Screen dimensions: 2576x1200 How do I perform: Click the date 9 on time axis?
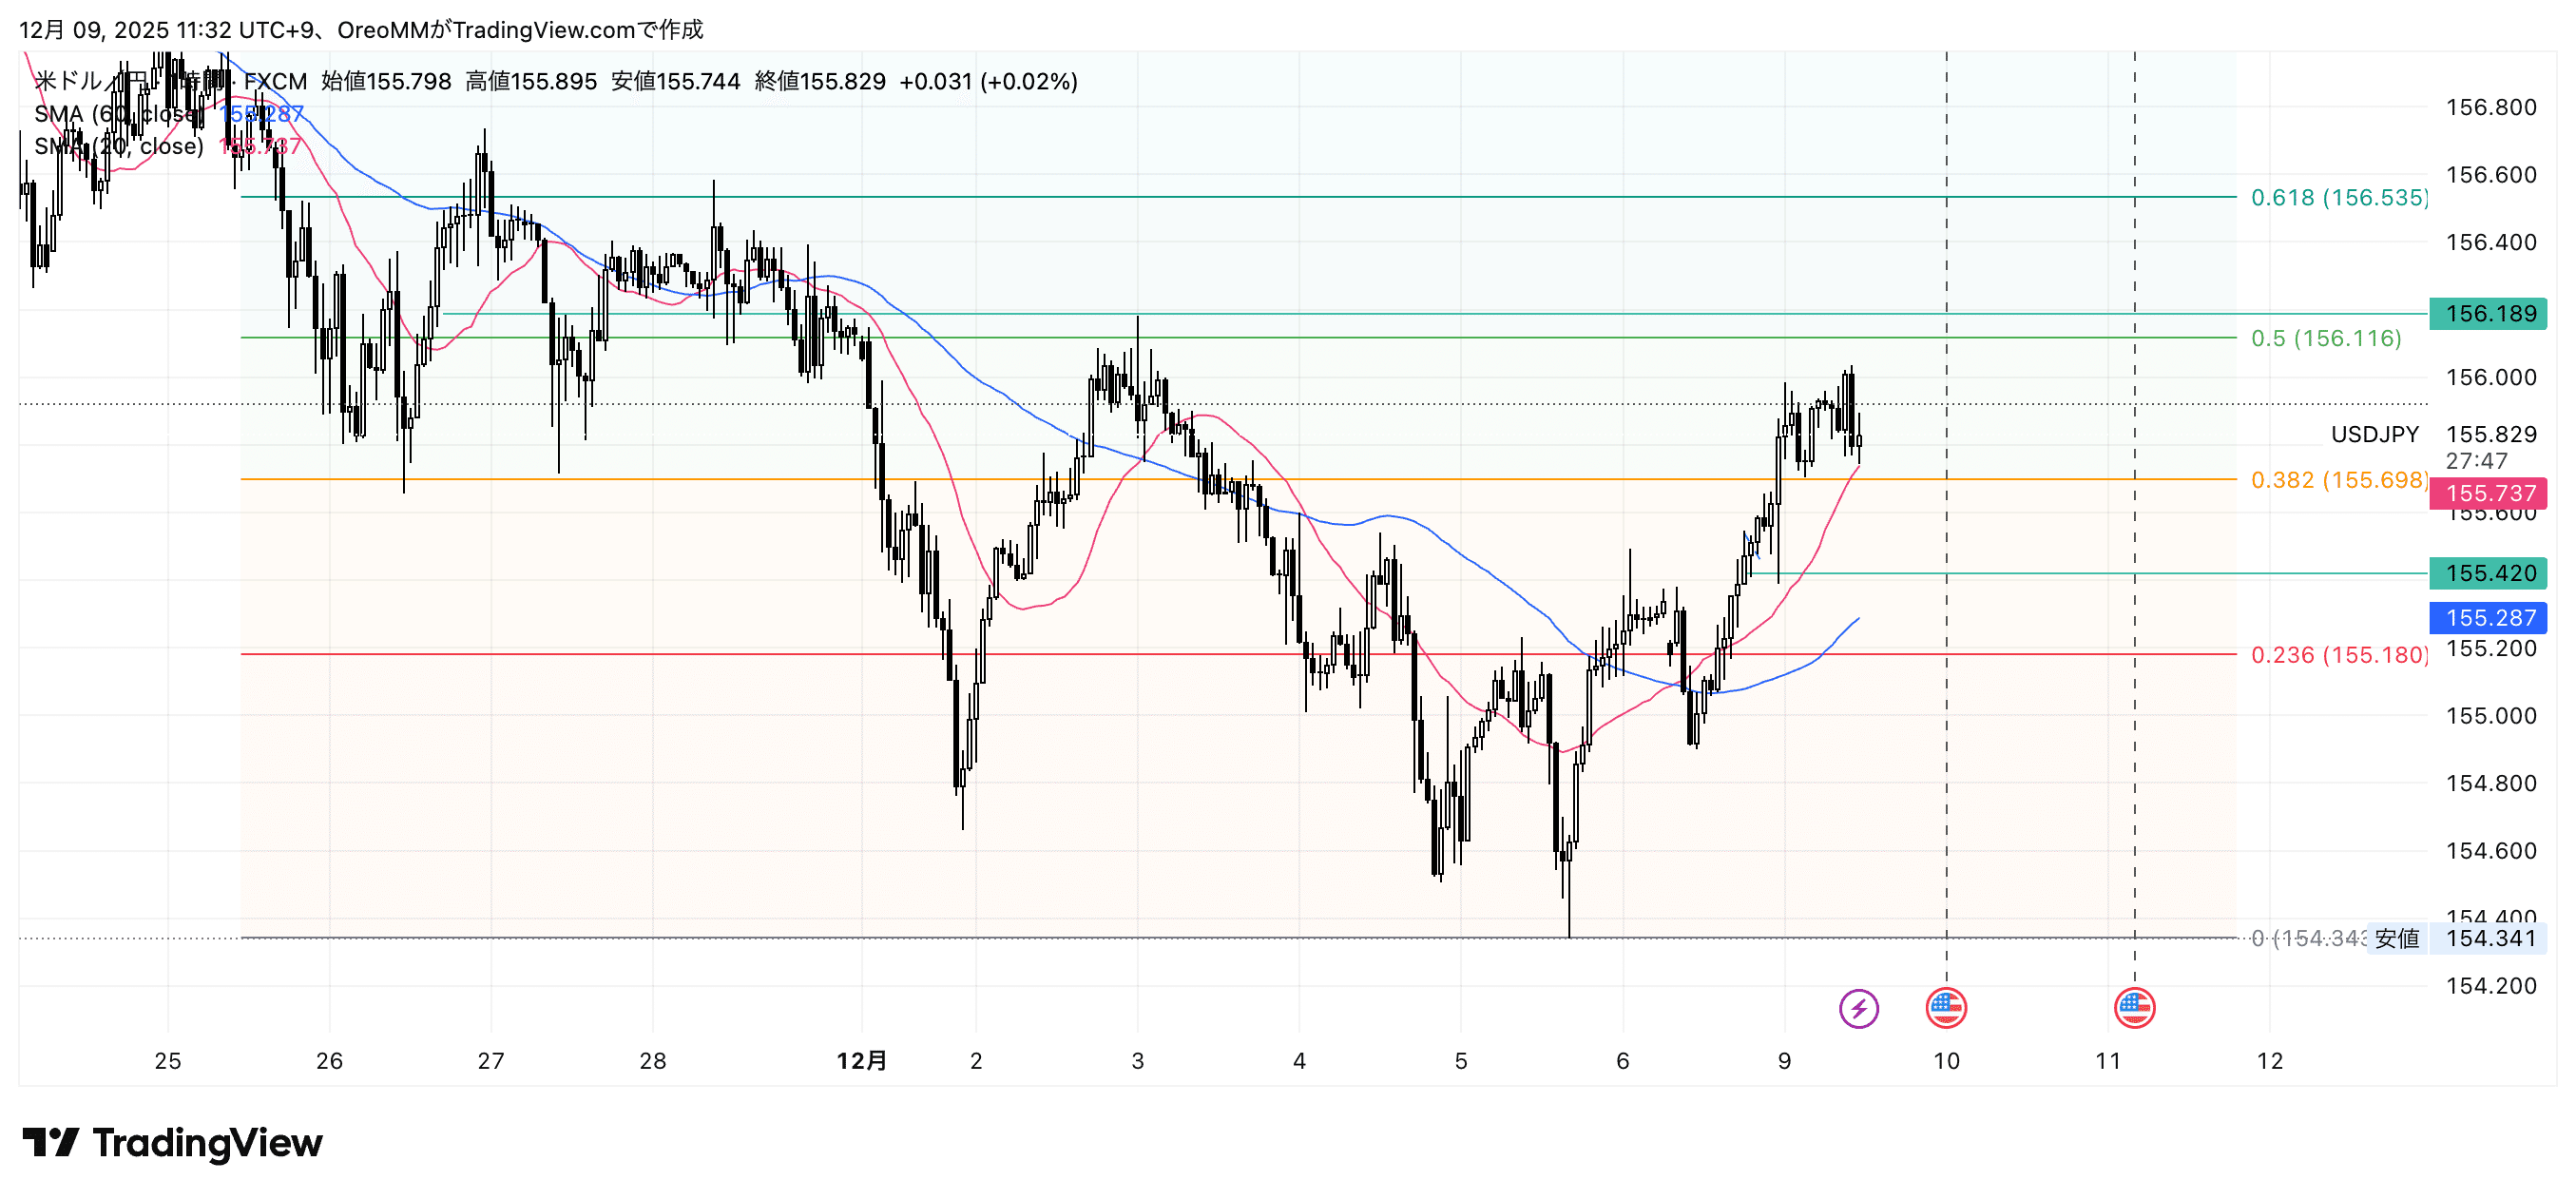point(1784,1061)
